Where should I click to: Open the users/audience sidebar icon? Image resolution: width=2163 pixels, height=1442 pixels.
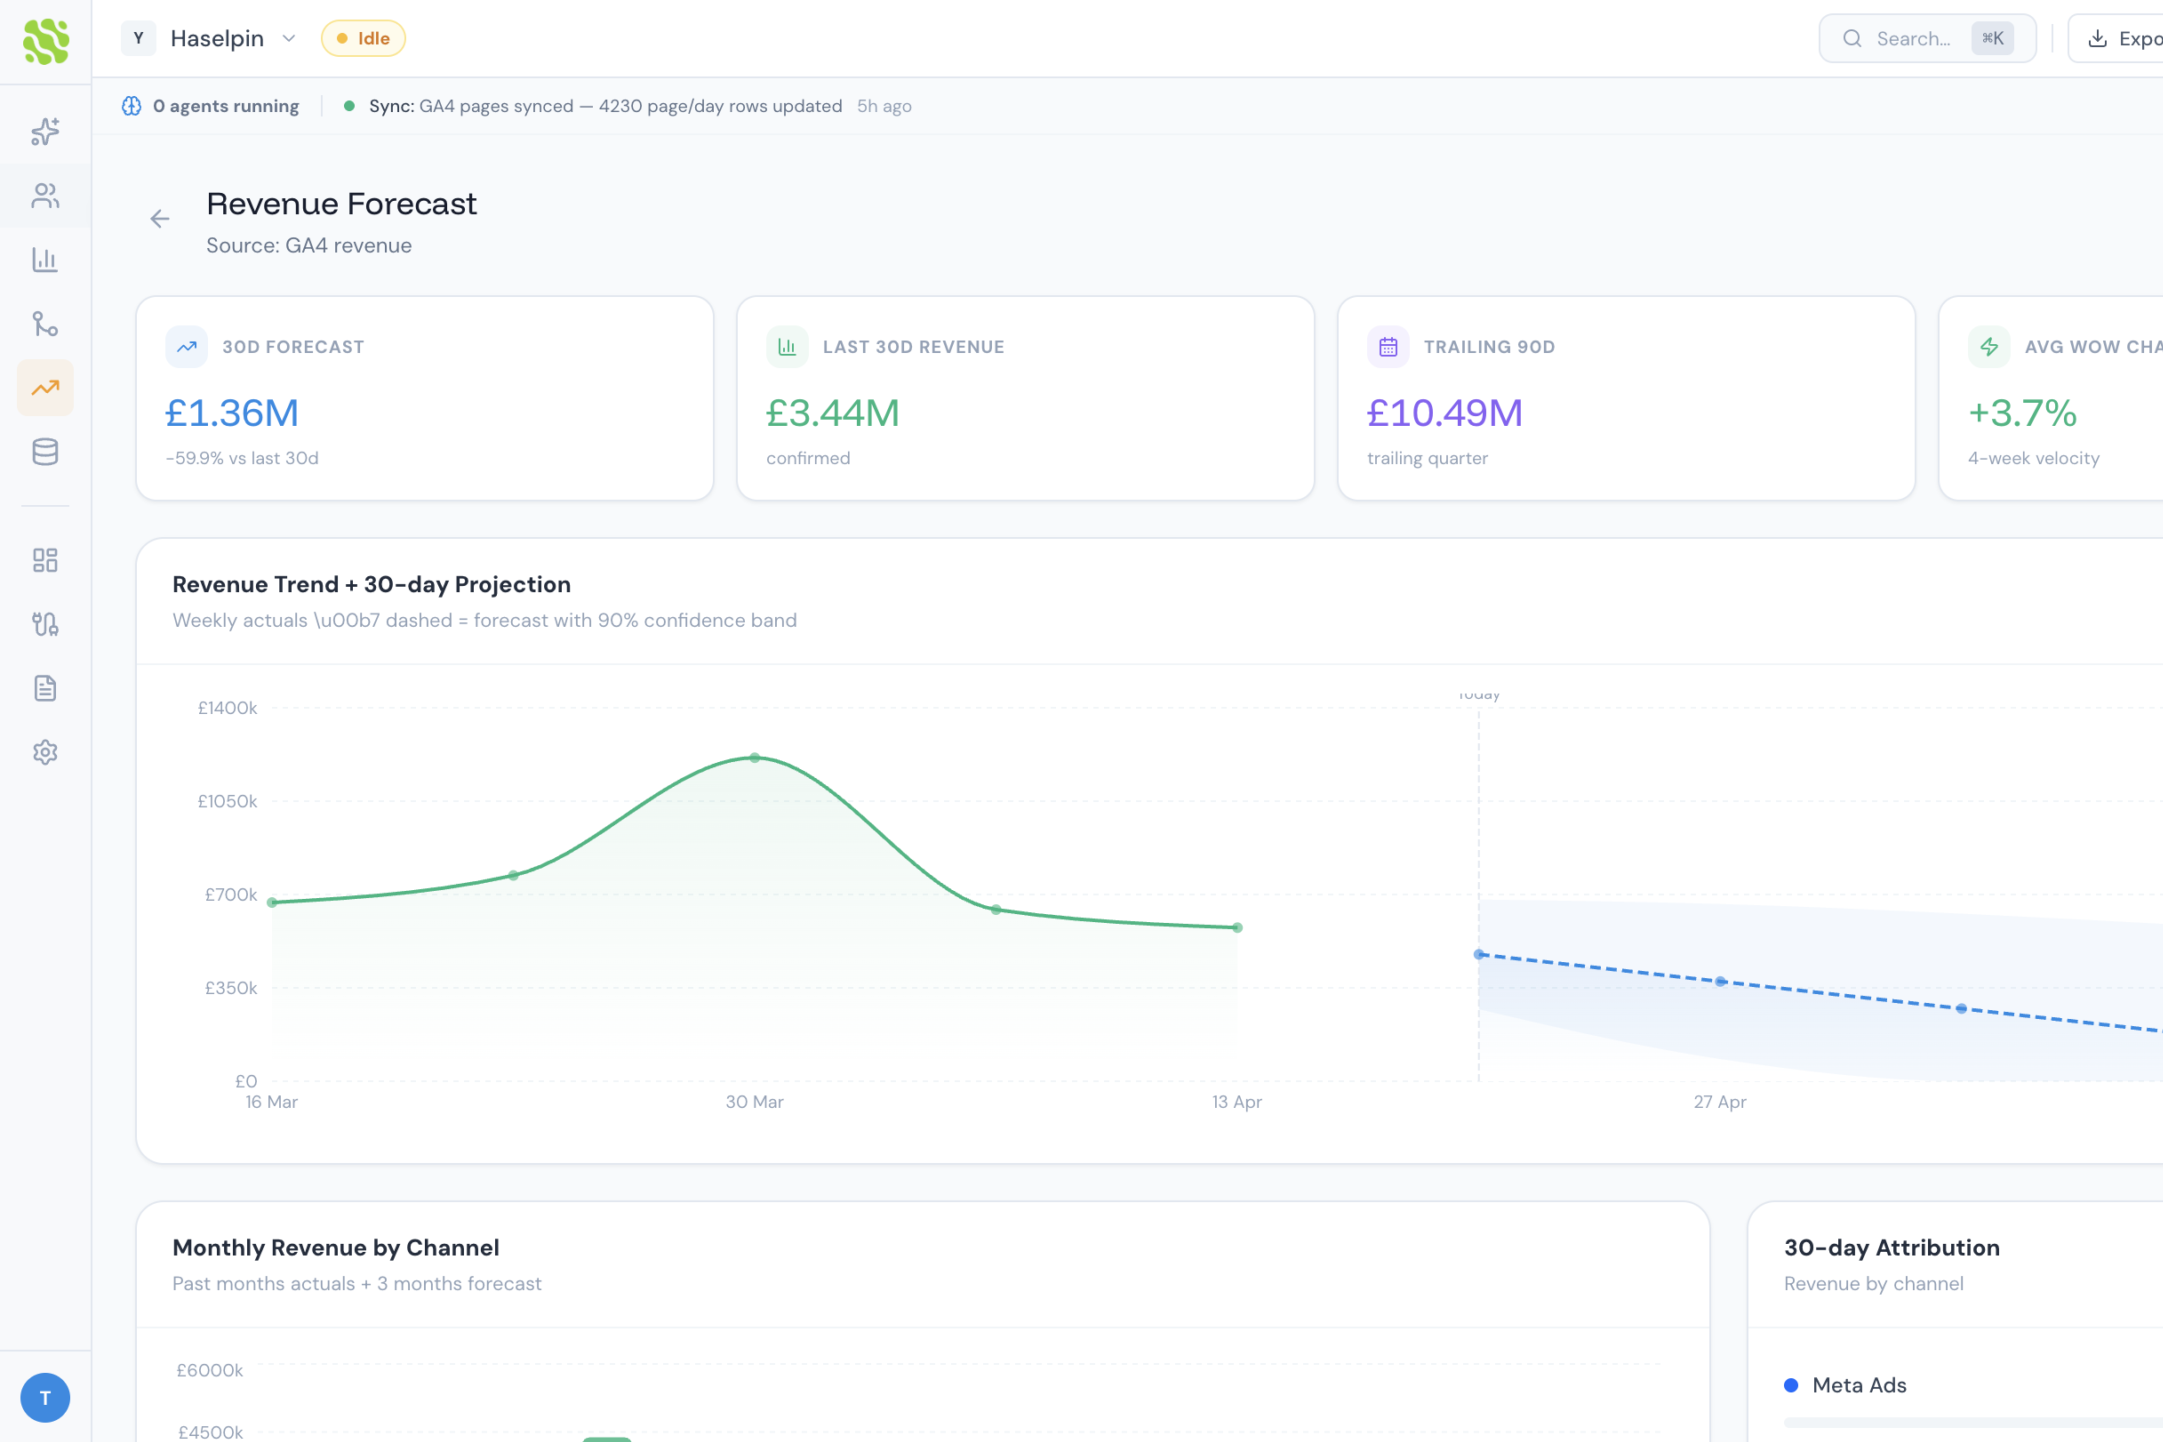pyautogui.click(x=45, y=196)
